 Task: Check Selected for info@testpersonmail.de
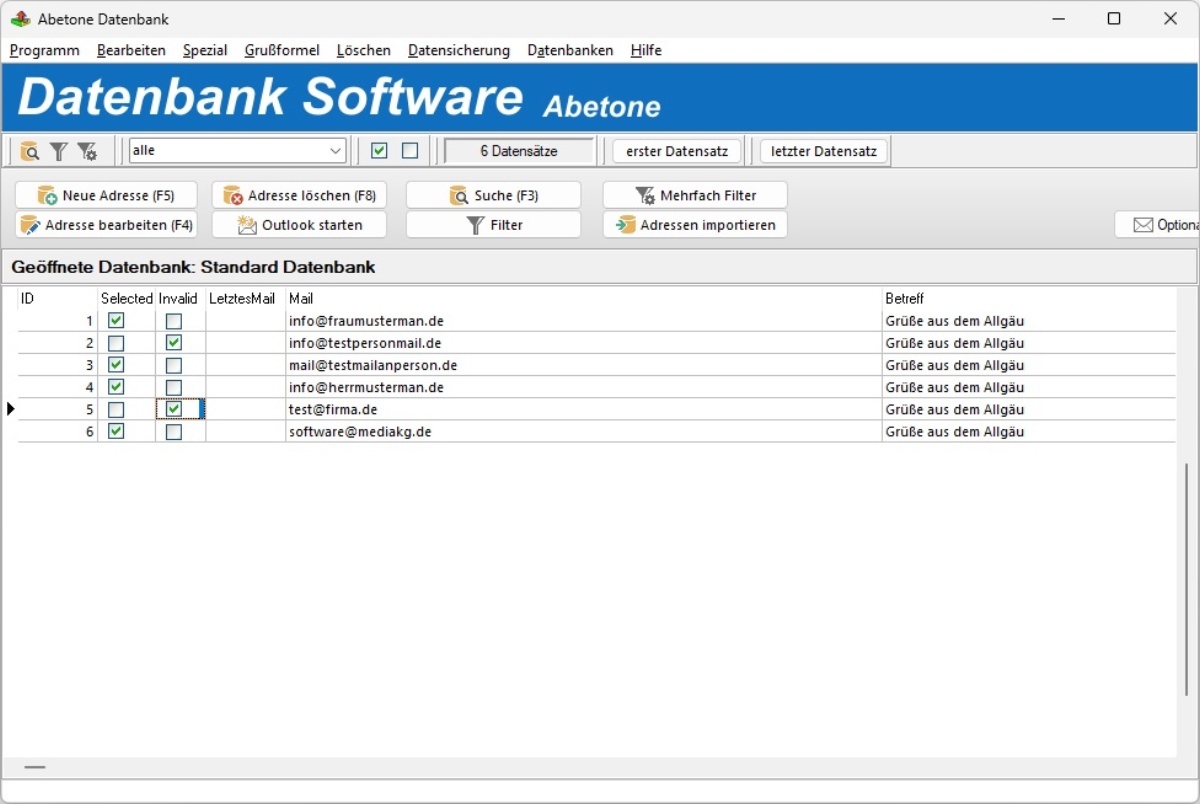click(116, 343)
